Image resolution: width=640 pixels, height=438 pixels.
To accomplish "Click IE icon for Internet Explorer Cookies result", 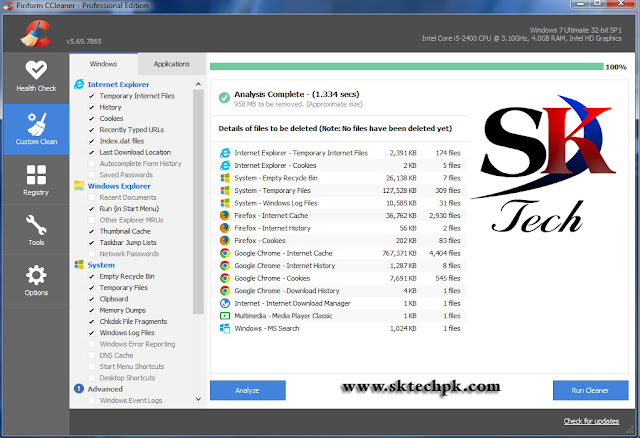I will pyautogui.click(x=225, y=165).
